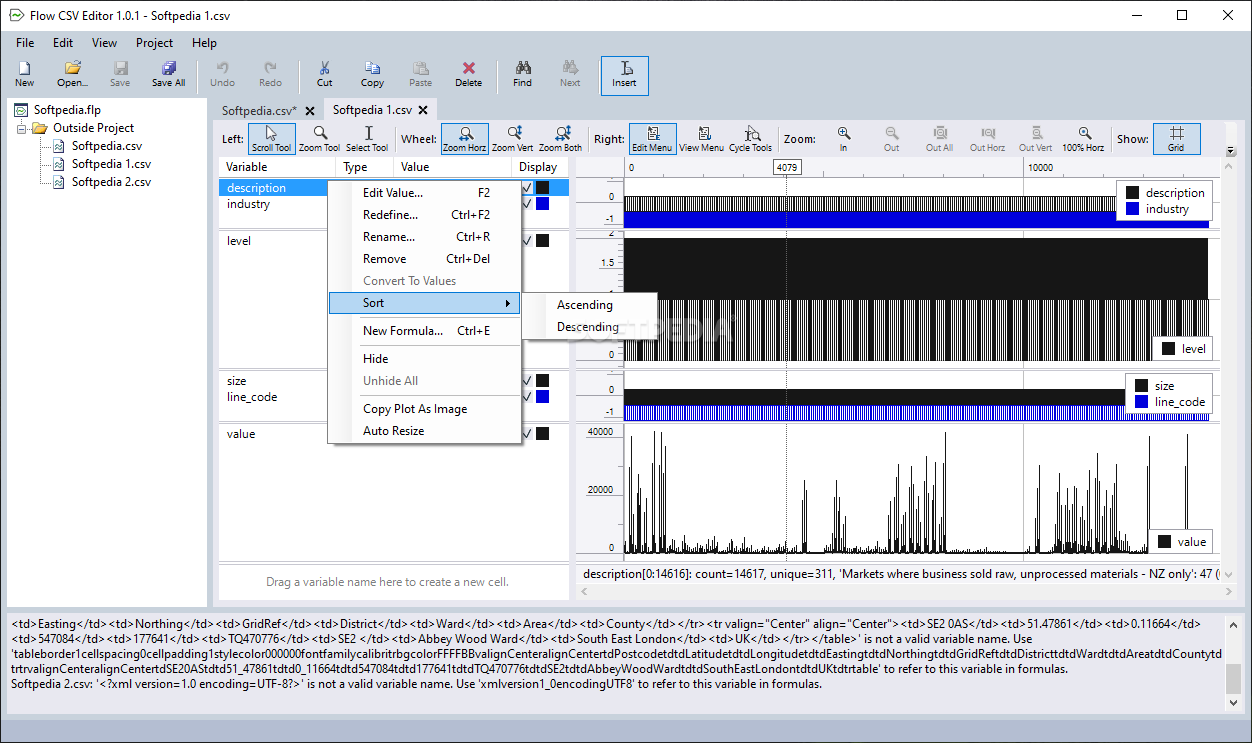Screen dimensions: 1252x743
Task: Collapse the Outside Project tree node
Action: (21, 128)
